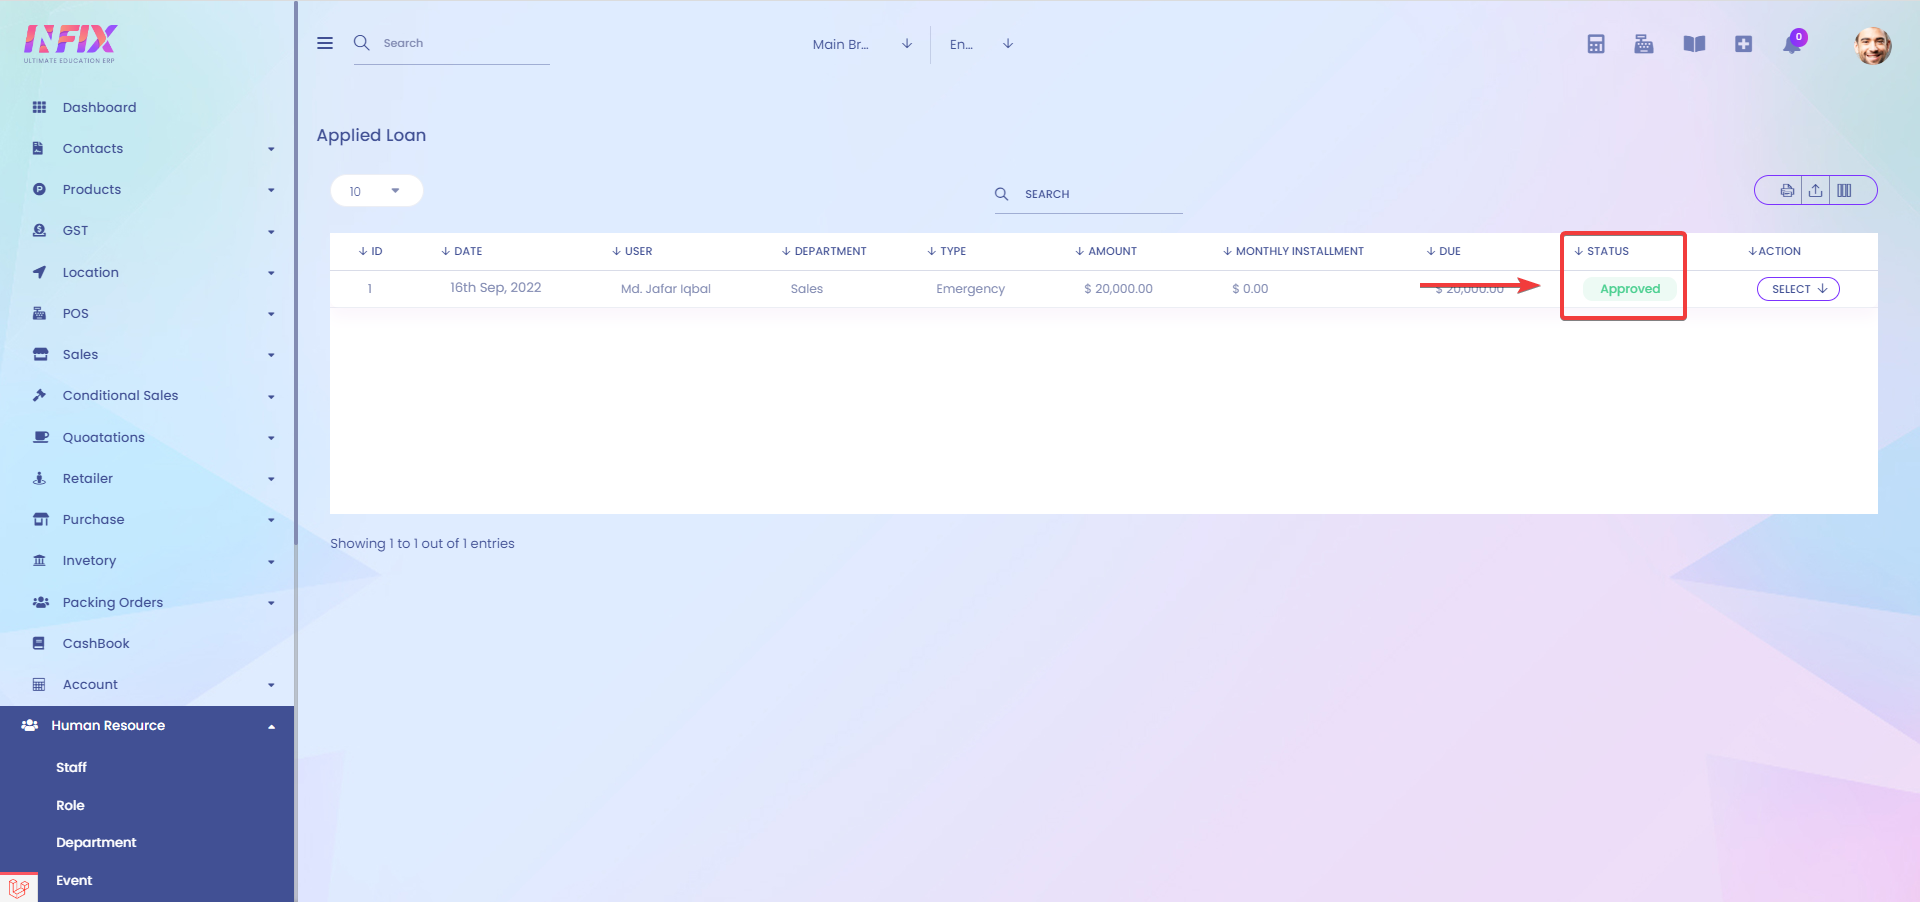Click the INFIX logo
This screenshot has width=1920, height=902.
point(70,43)
